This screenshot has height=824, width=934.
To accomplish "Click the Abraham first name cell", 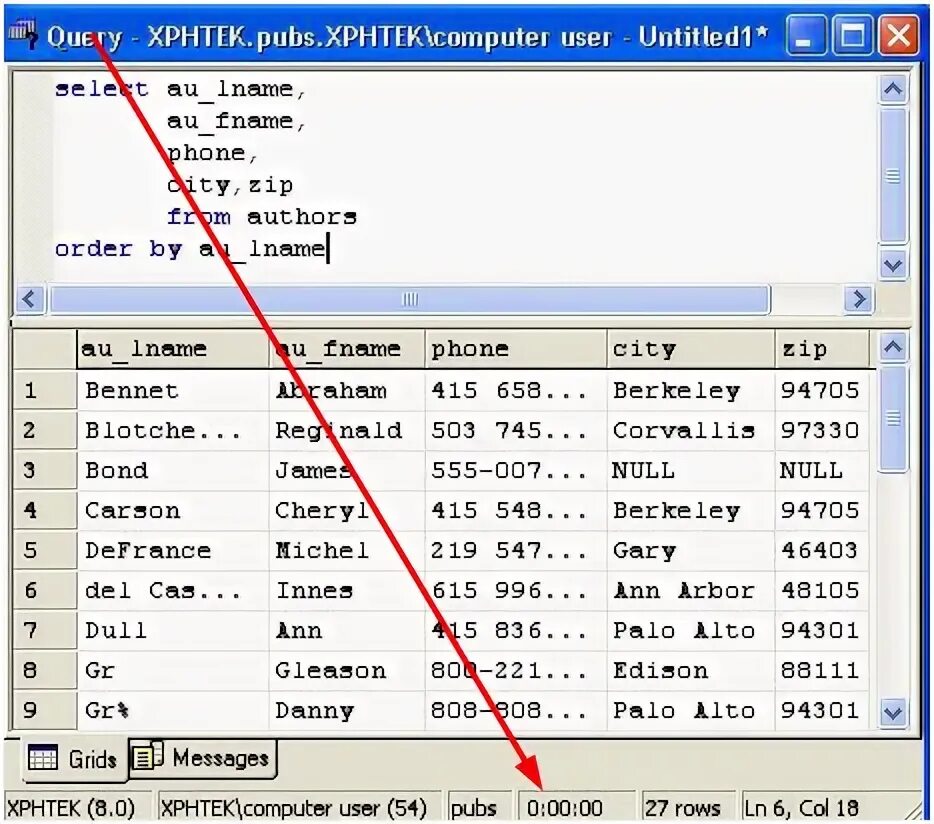I will pyautogui.click(x=347, y=391).
